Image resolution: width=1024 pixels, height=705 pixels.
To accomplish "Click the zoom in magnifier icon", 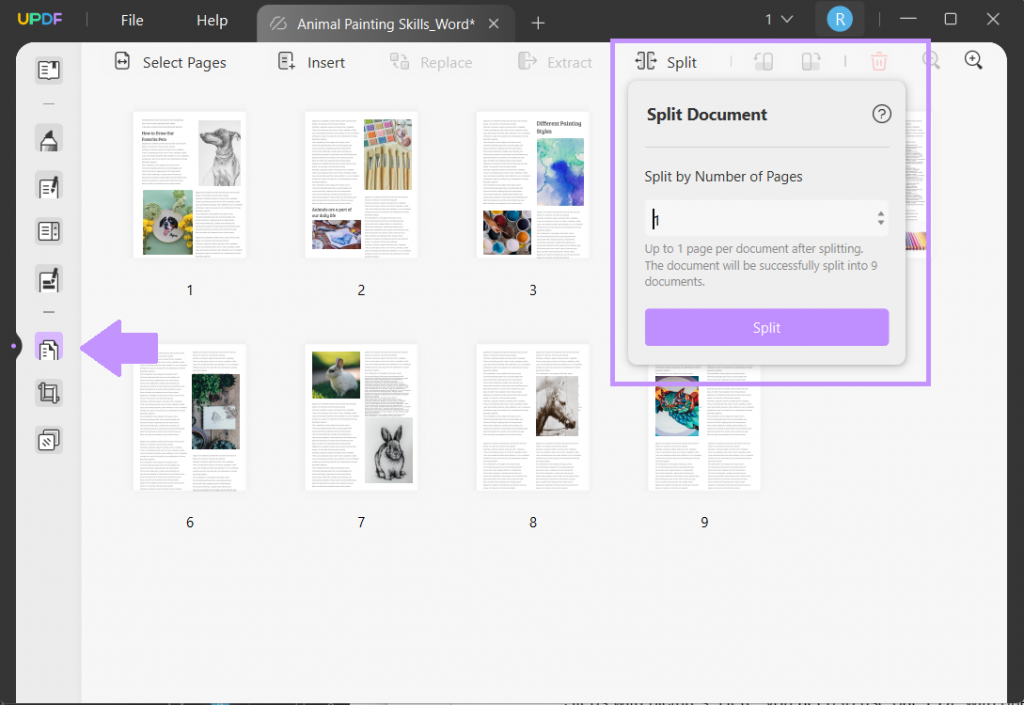I will pos(973,60).
